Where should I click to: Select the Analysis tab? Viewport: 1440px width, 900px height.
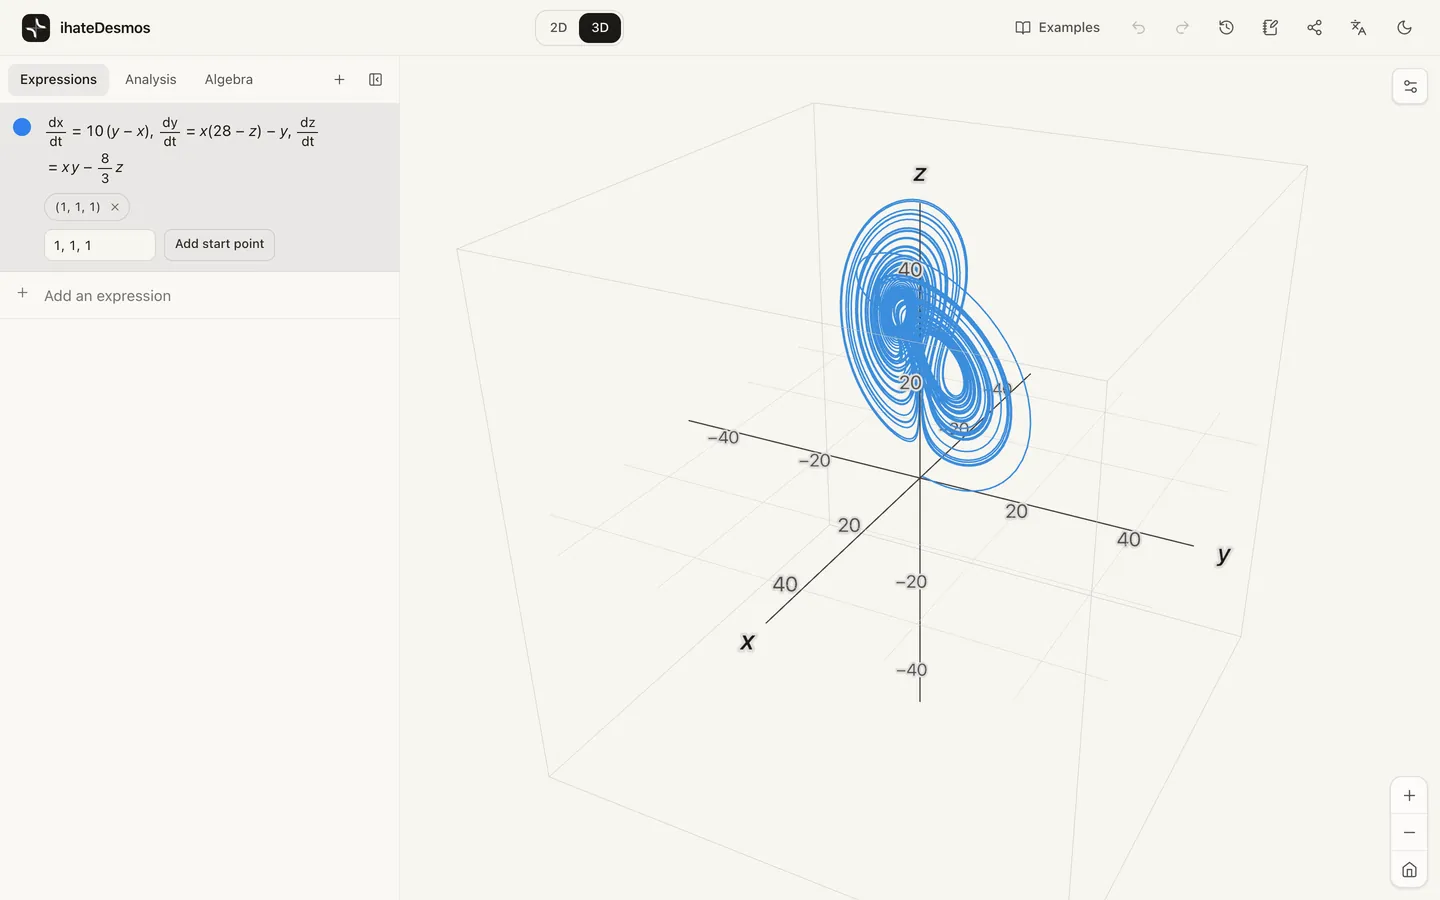pos(150,80)
